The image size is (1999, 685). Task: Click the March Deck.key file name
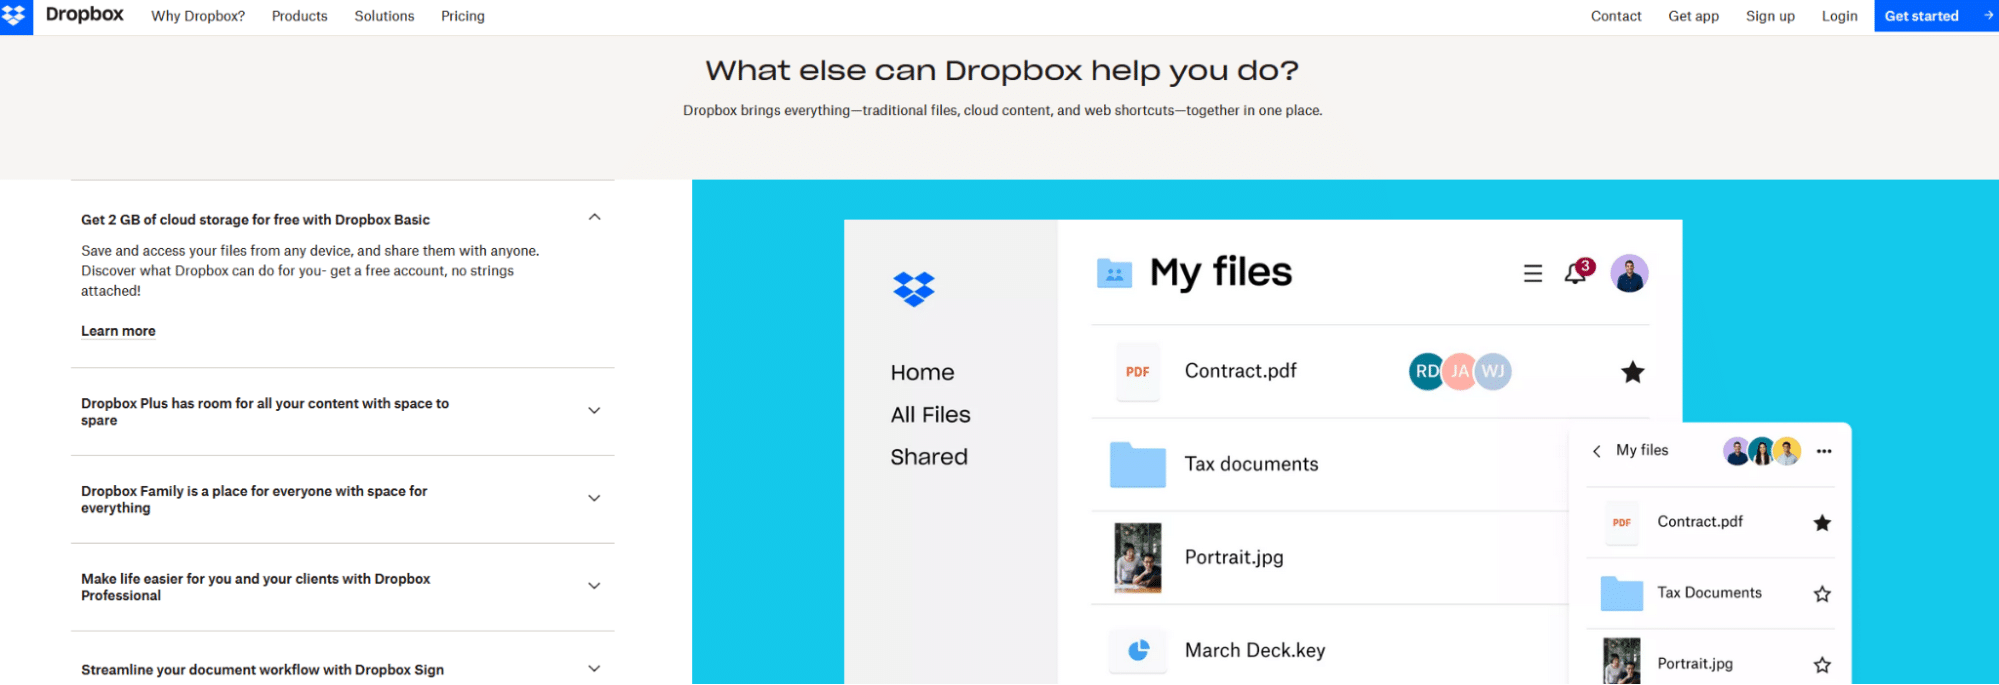1255,651
